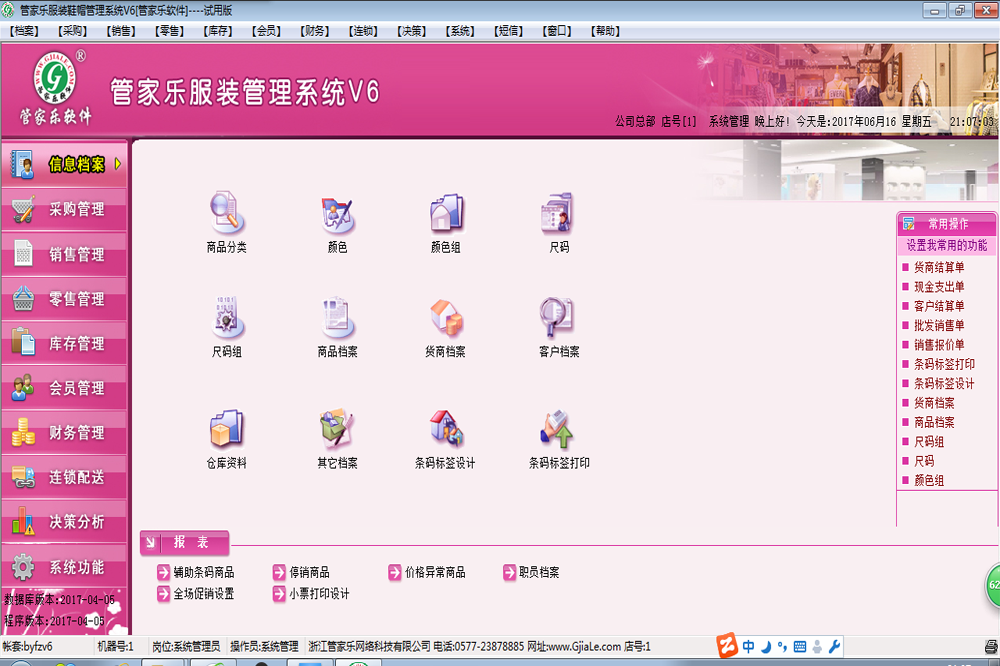
Task: Open the 价格异常商品 report
Action: pos(427,572)
